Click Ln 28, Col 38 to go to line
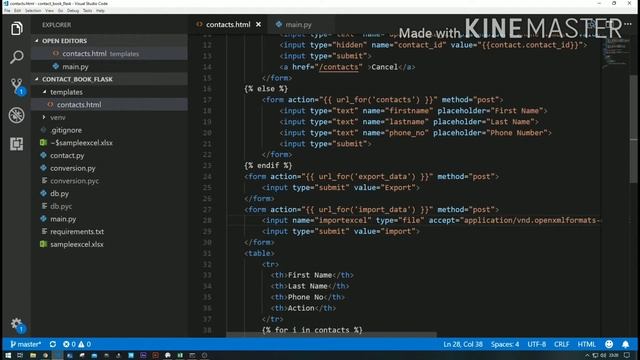Viewport: 640px width, 360px height. [463, 344]
